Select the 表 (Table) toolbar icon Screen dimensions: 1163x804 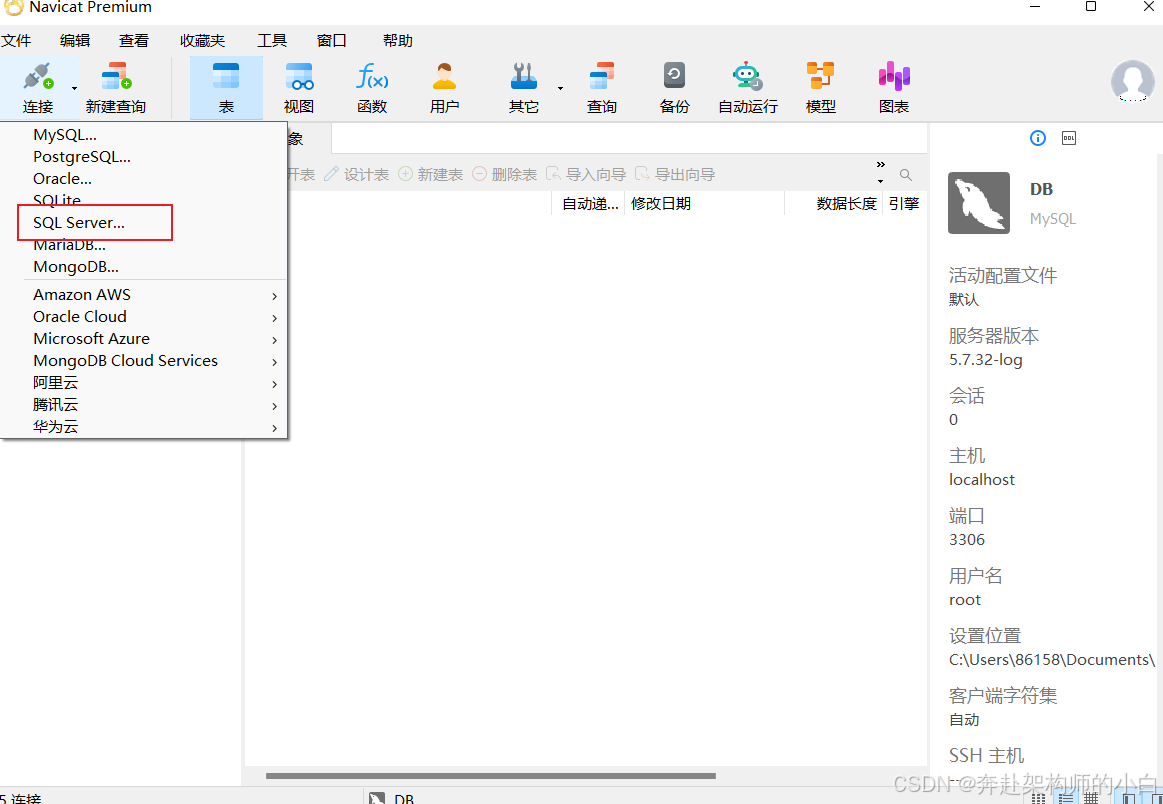226,88
